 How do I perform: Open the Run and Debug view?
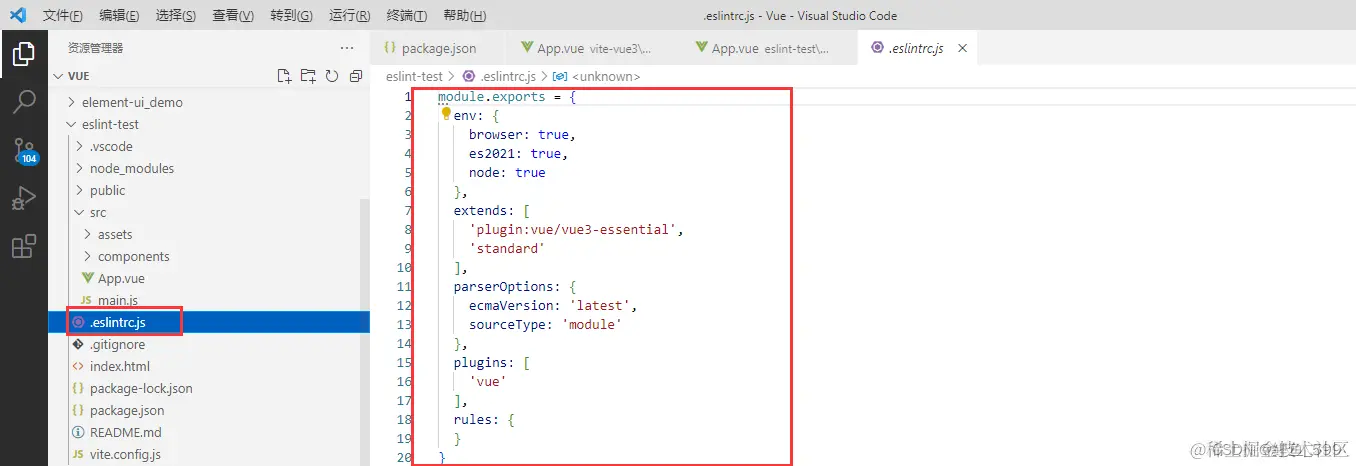(24, 198)
